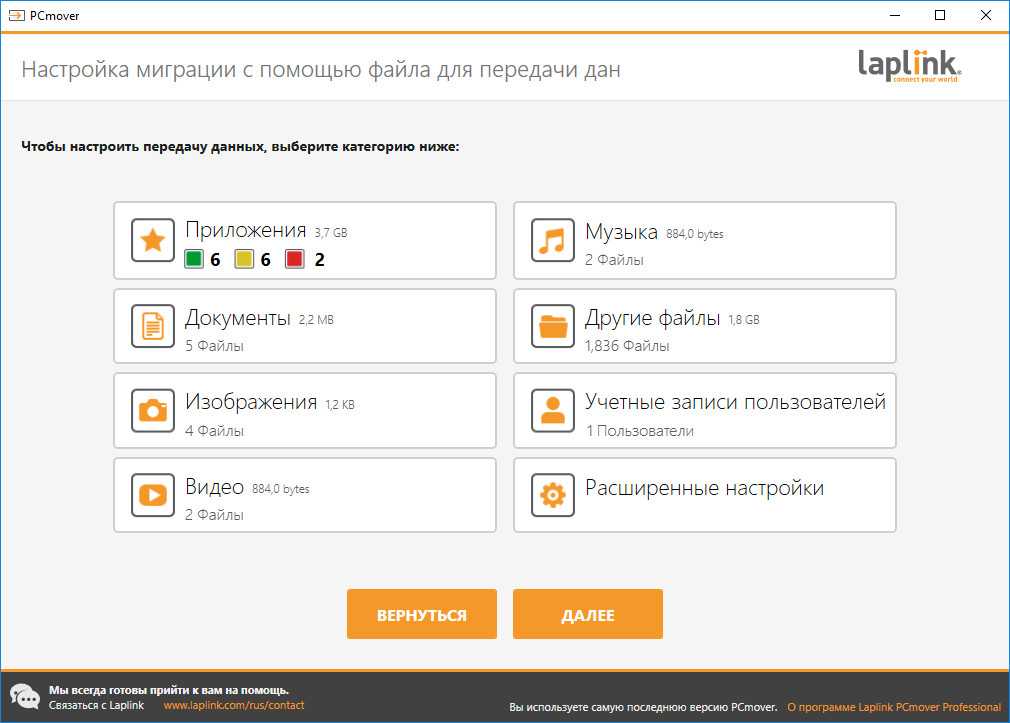Viewport: 1010px width, 723px height.
Task: Open the laplink.com/rus/contact link
Action: coord(233,706)
